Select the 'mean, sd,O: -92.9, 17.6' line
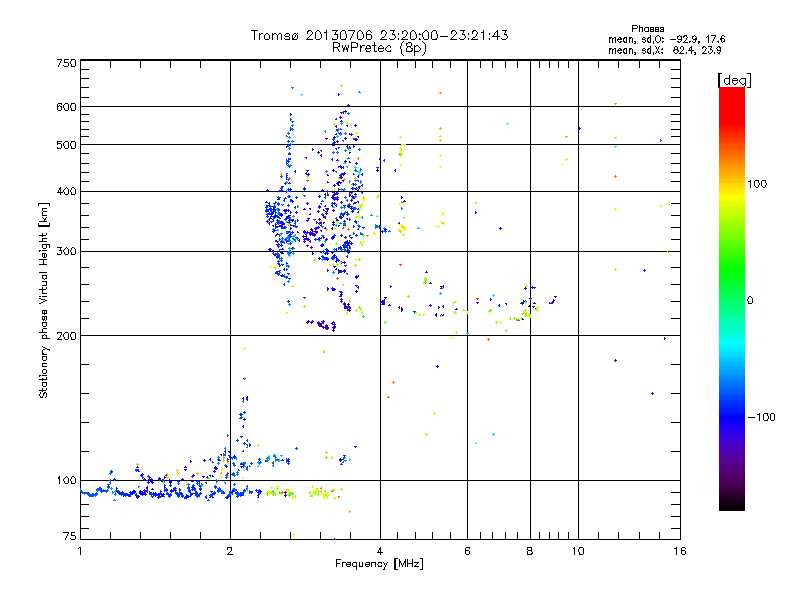 [666, 39]
